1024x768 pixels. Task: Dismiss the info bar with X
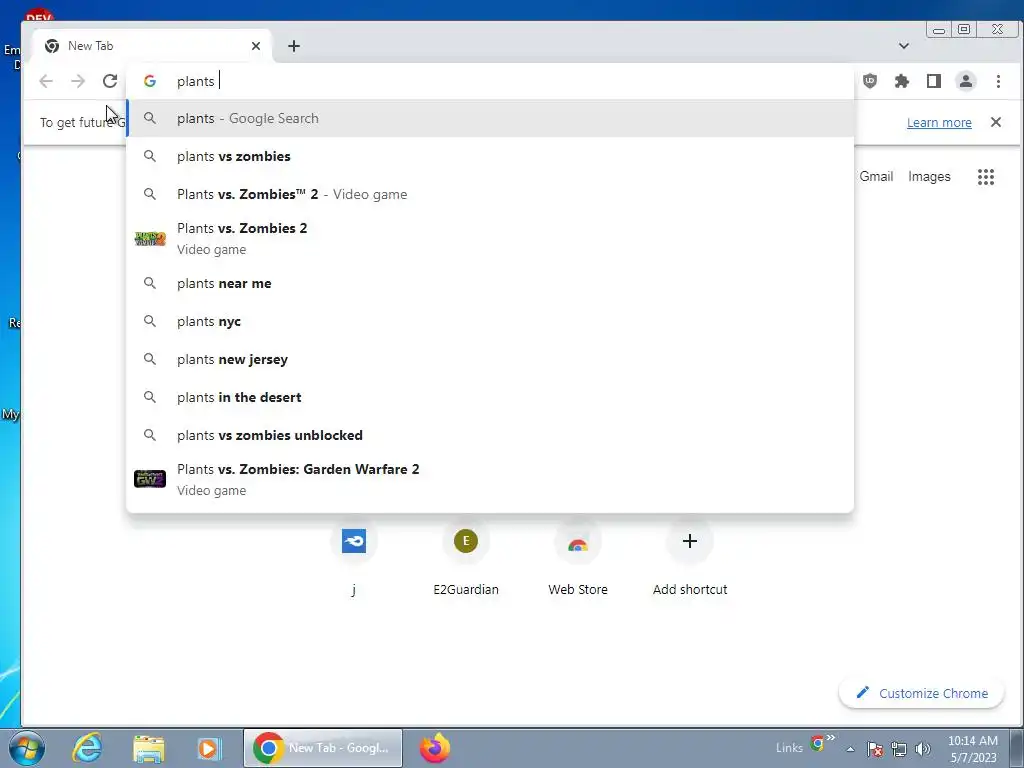(995, 122)
